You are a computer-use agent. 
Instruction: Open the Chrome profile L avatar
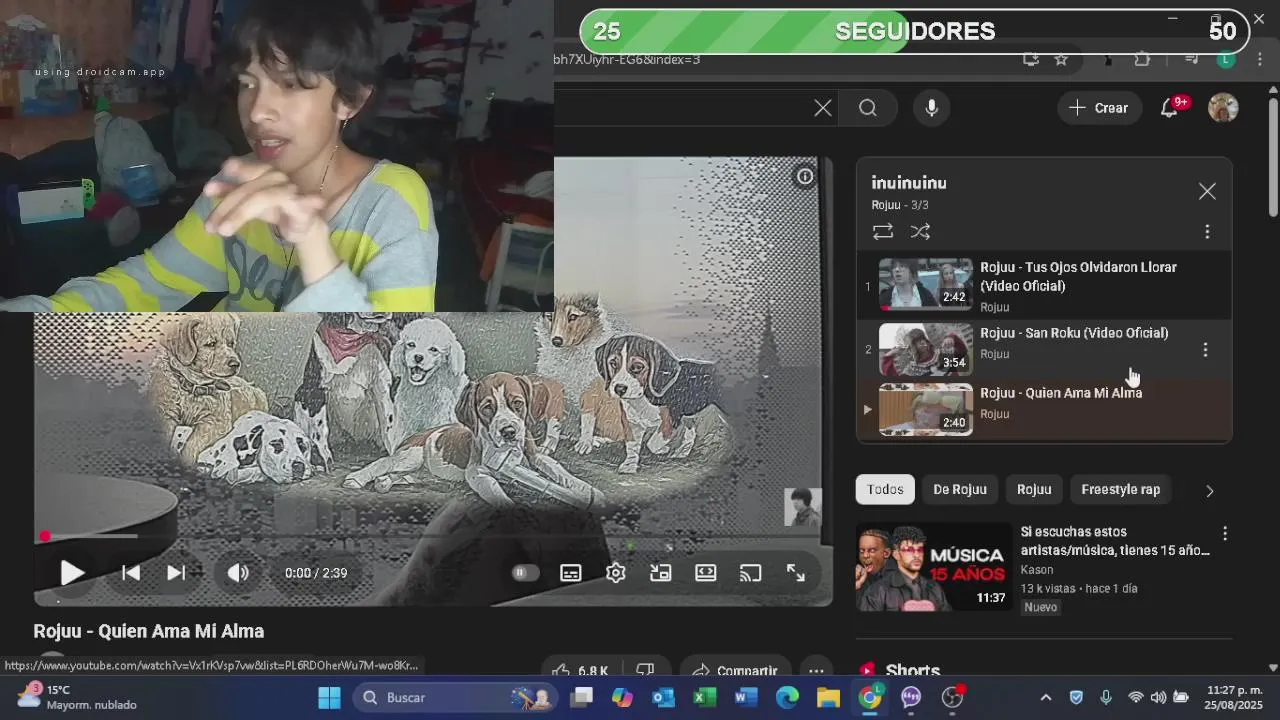pyautogui.click(x=1225, y=60)
